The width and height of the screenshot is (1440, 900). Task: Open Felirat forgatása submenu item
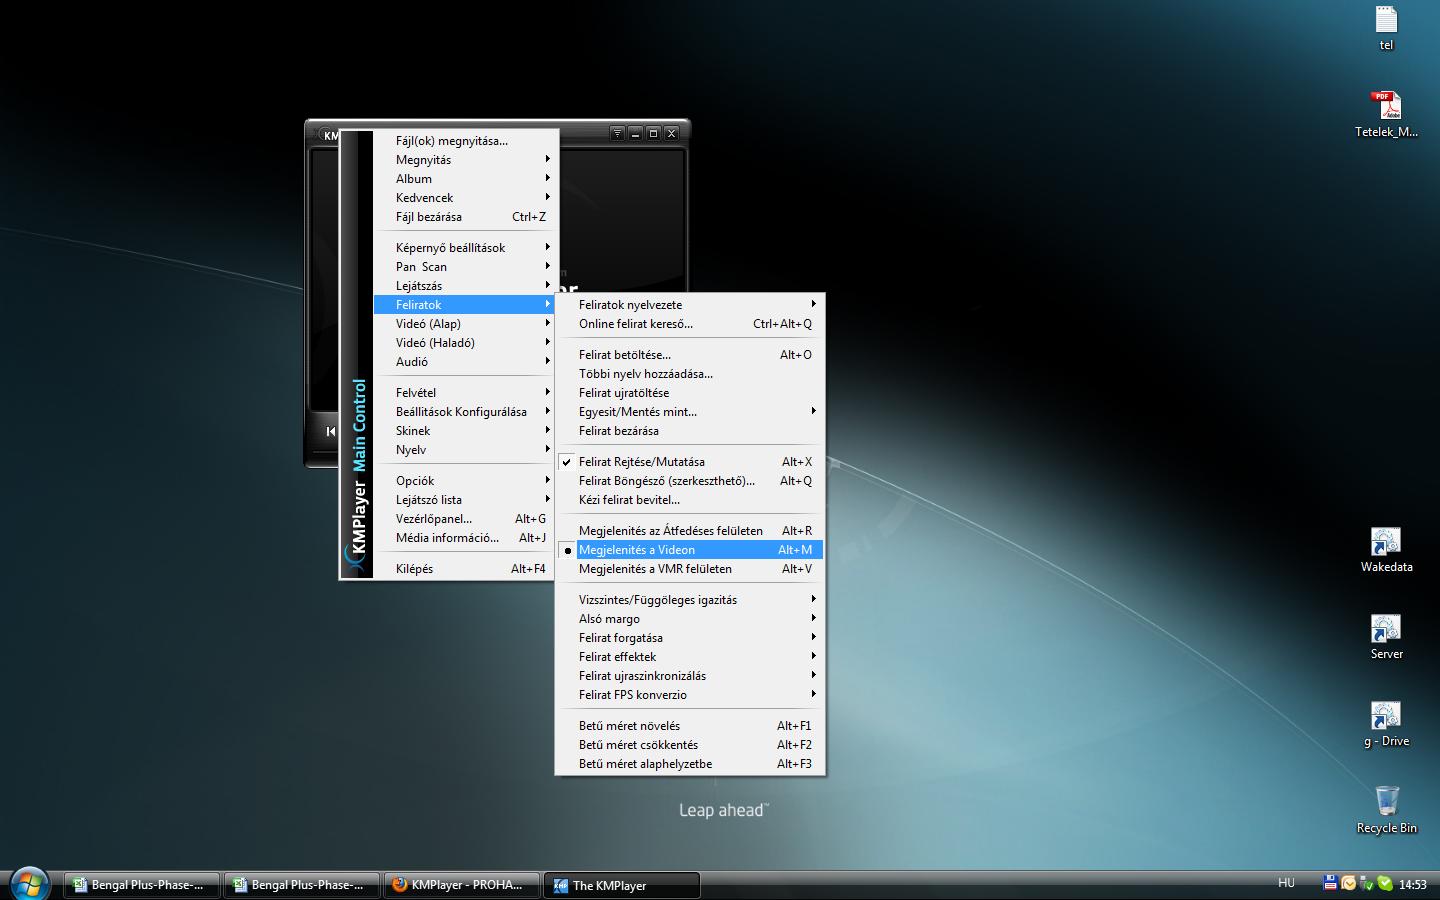[x=690, y=638]
